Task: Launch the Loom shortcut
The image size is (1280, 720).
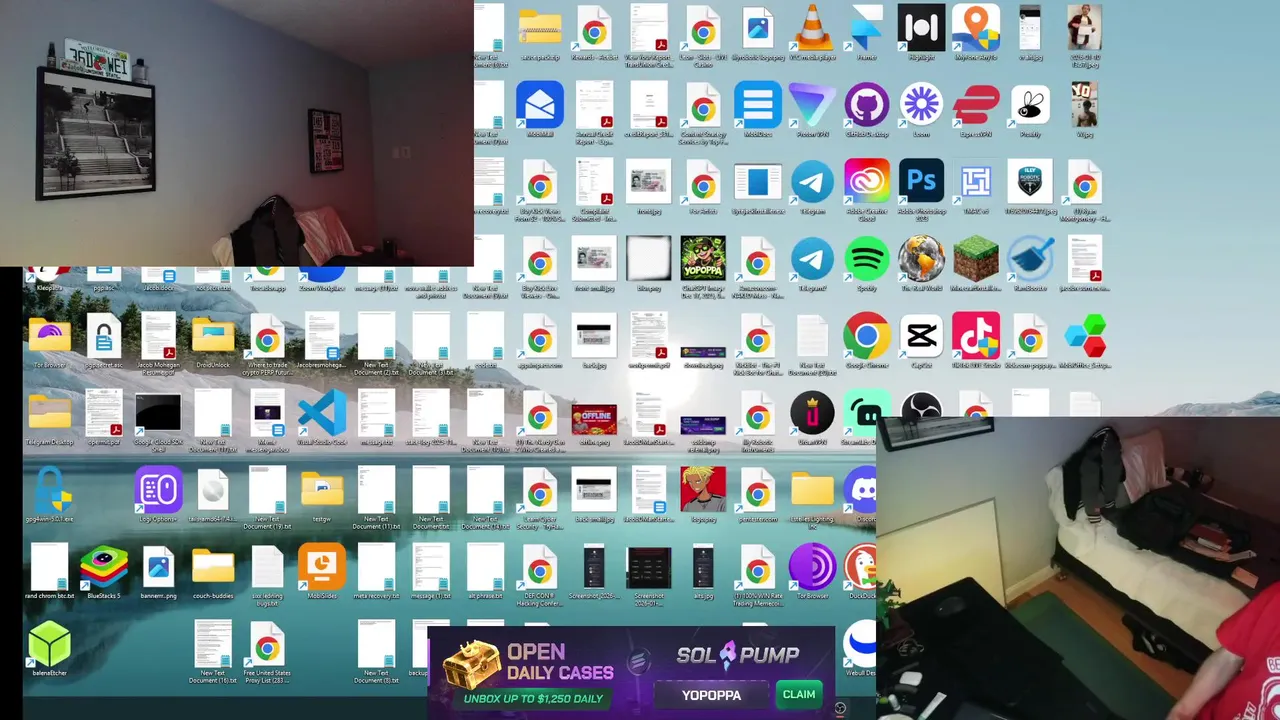Action: tap(921, 106)
